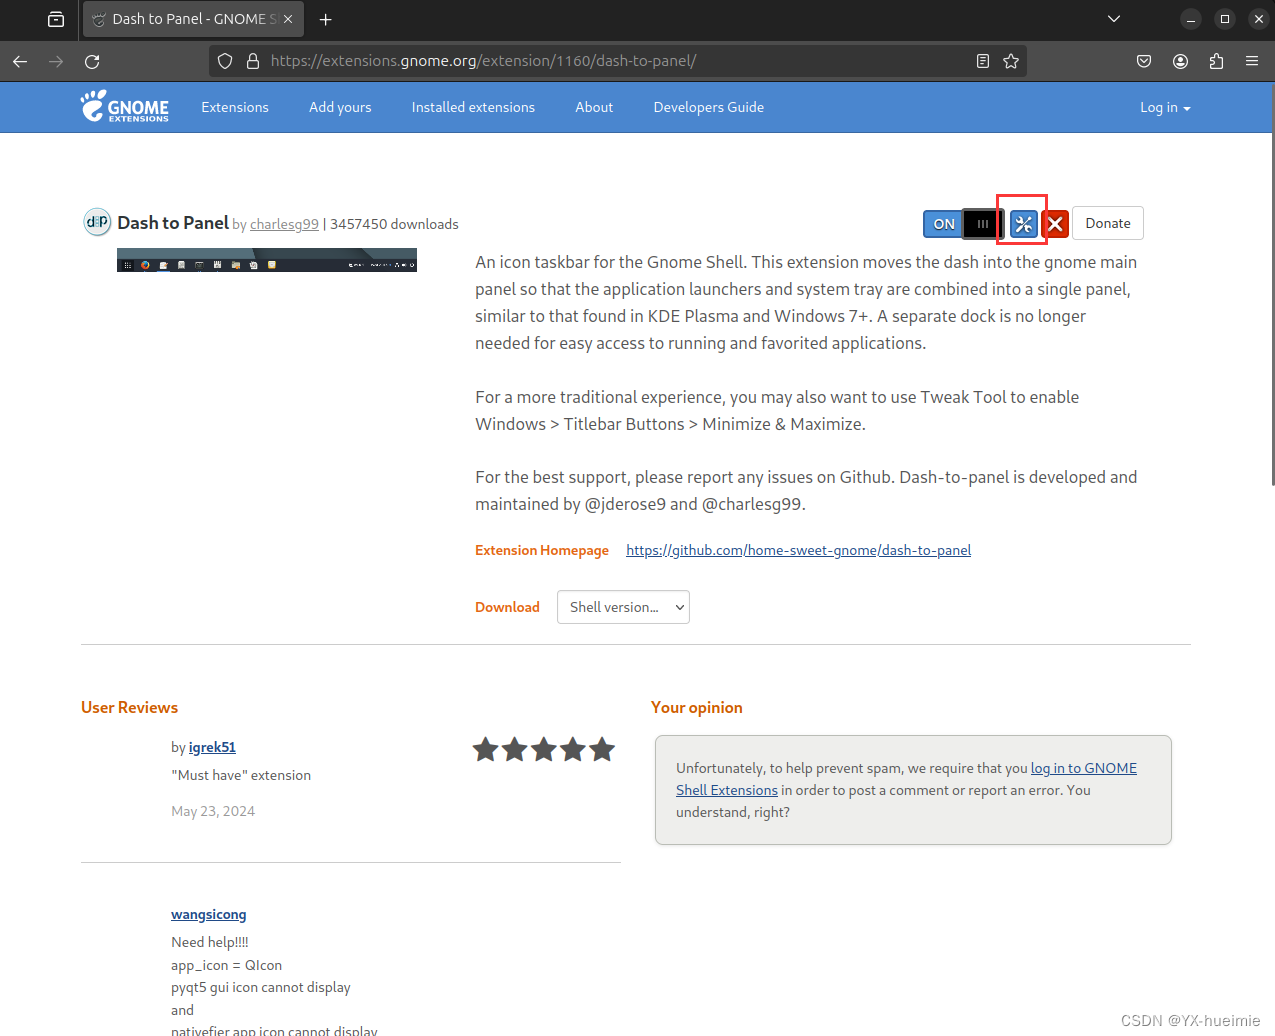Image resolution: width=1275 pixels, height=1036 pixels.
Task: Click the browser forward arrow
Action: [56, 61]
